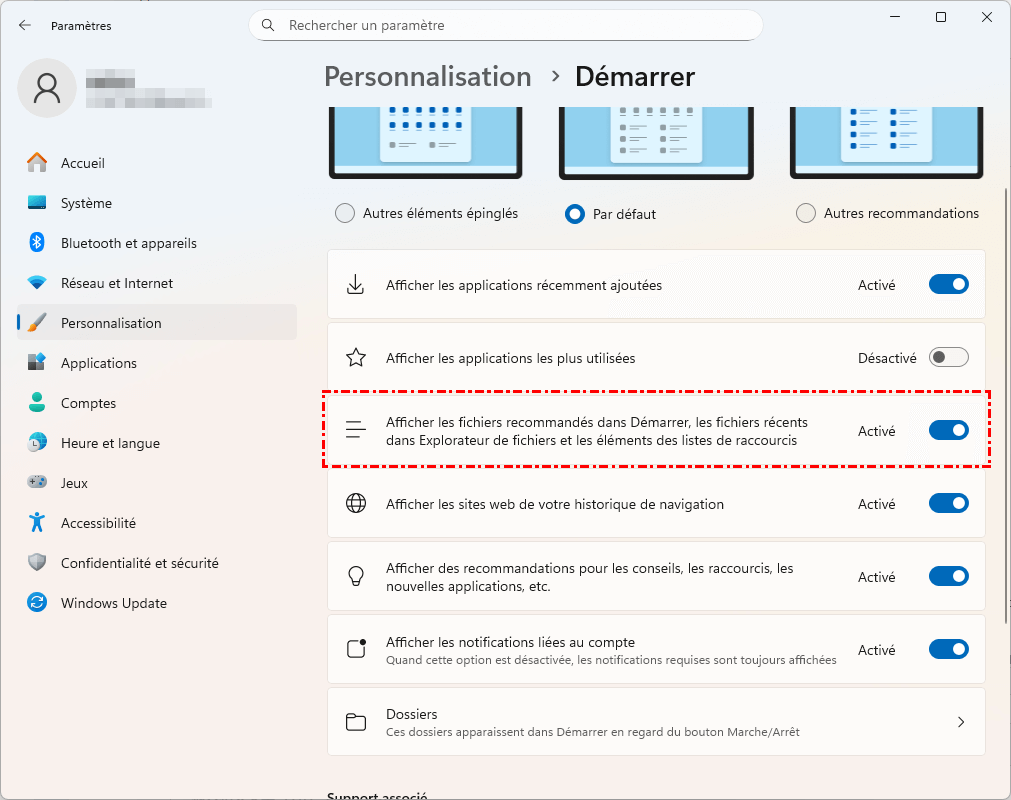Viewport: 1011px width, 800px height.
Task: Click the Jeux gamepad icon
Action: (37, 483)
